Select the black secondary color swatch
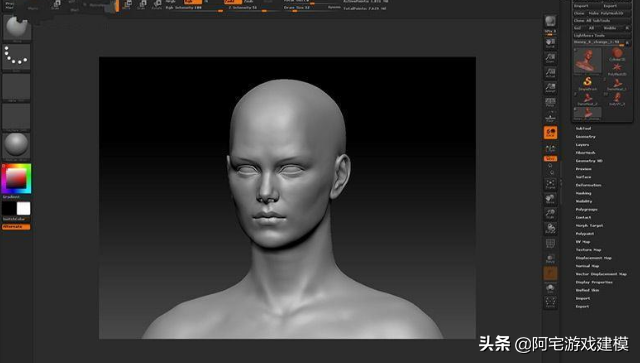Image resolution: width=640 pixels, height=363 pixels. tap(9, 208)
